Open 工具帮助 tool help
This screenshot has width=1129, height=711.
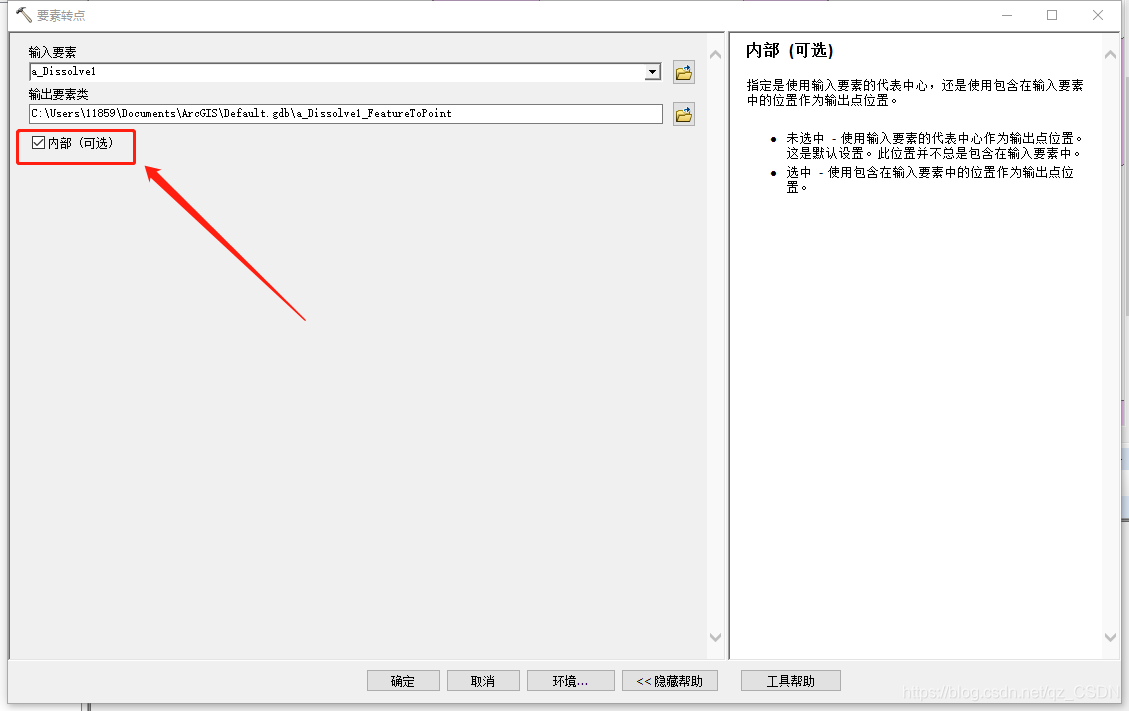tap(791, 681)
